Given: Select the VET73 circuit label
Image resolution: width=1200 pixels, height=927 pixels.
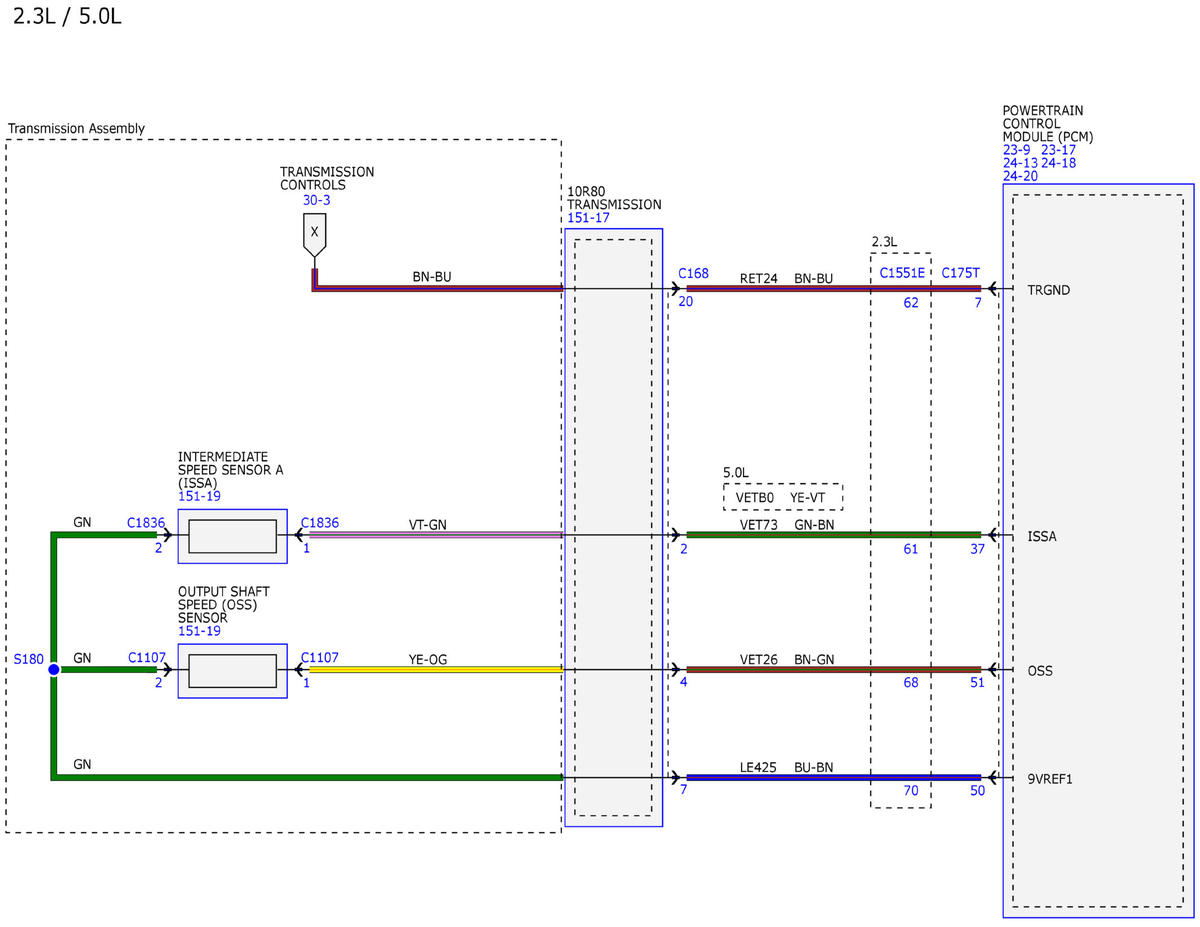Looking at the screenshot, I should 759,524.
